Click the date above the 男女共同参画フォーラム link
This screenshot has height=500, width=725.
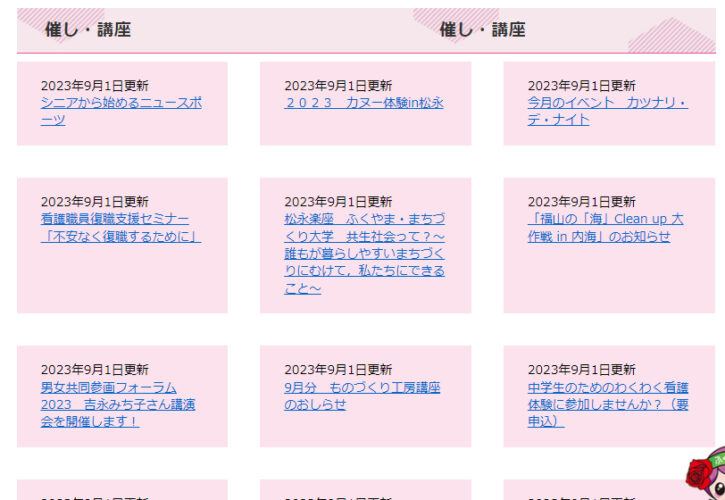point(94,370)
